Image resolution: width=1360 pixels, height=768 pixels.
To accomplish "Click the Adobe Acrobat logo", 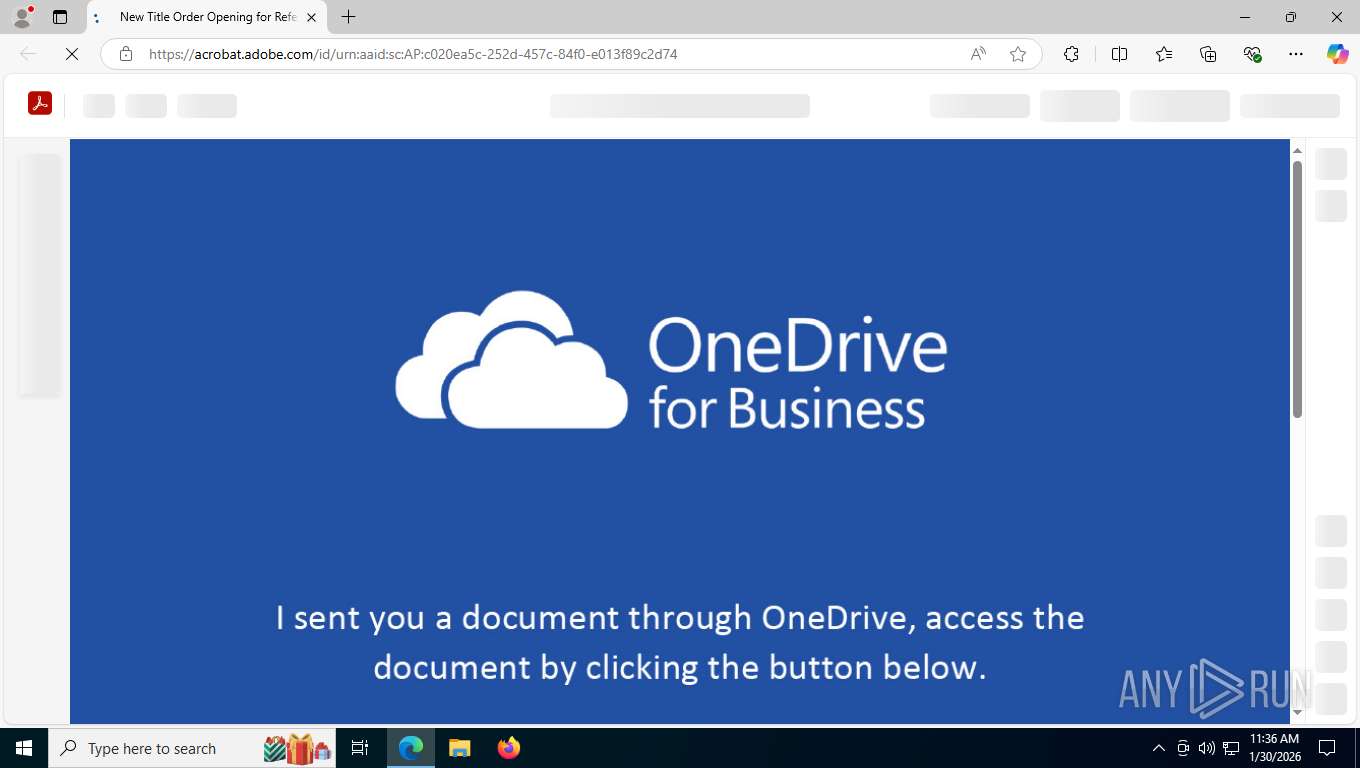I will click(40, 103).
